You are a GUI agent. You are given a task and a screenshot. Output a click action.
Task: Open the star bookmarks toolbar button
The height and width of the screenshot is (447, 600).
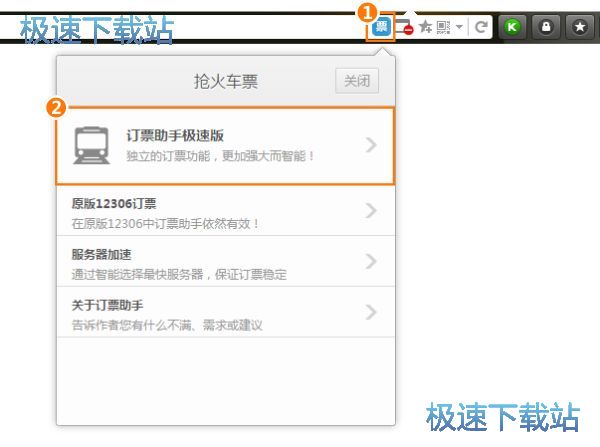click(x=580, y=27)
